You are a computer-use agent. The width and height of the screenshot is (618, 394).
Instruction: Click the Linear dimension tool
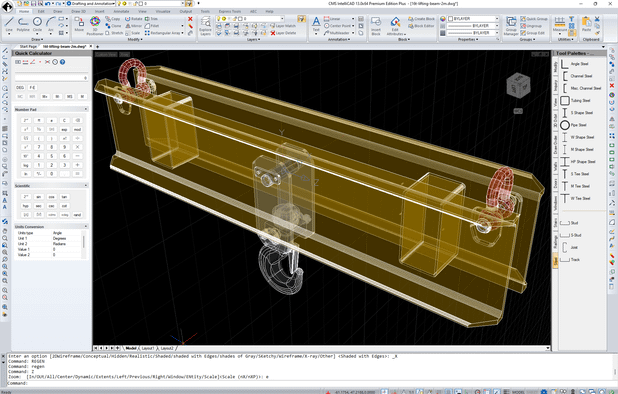pos(332,19)
